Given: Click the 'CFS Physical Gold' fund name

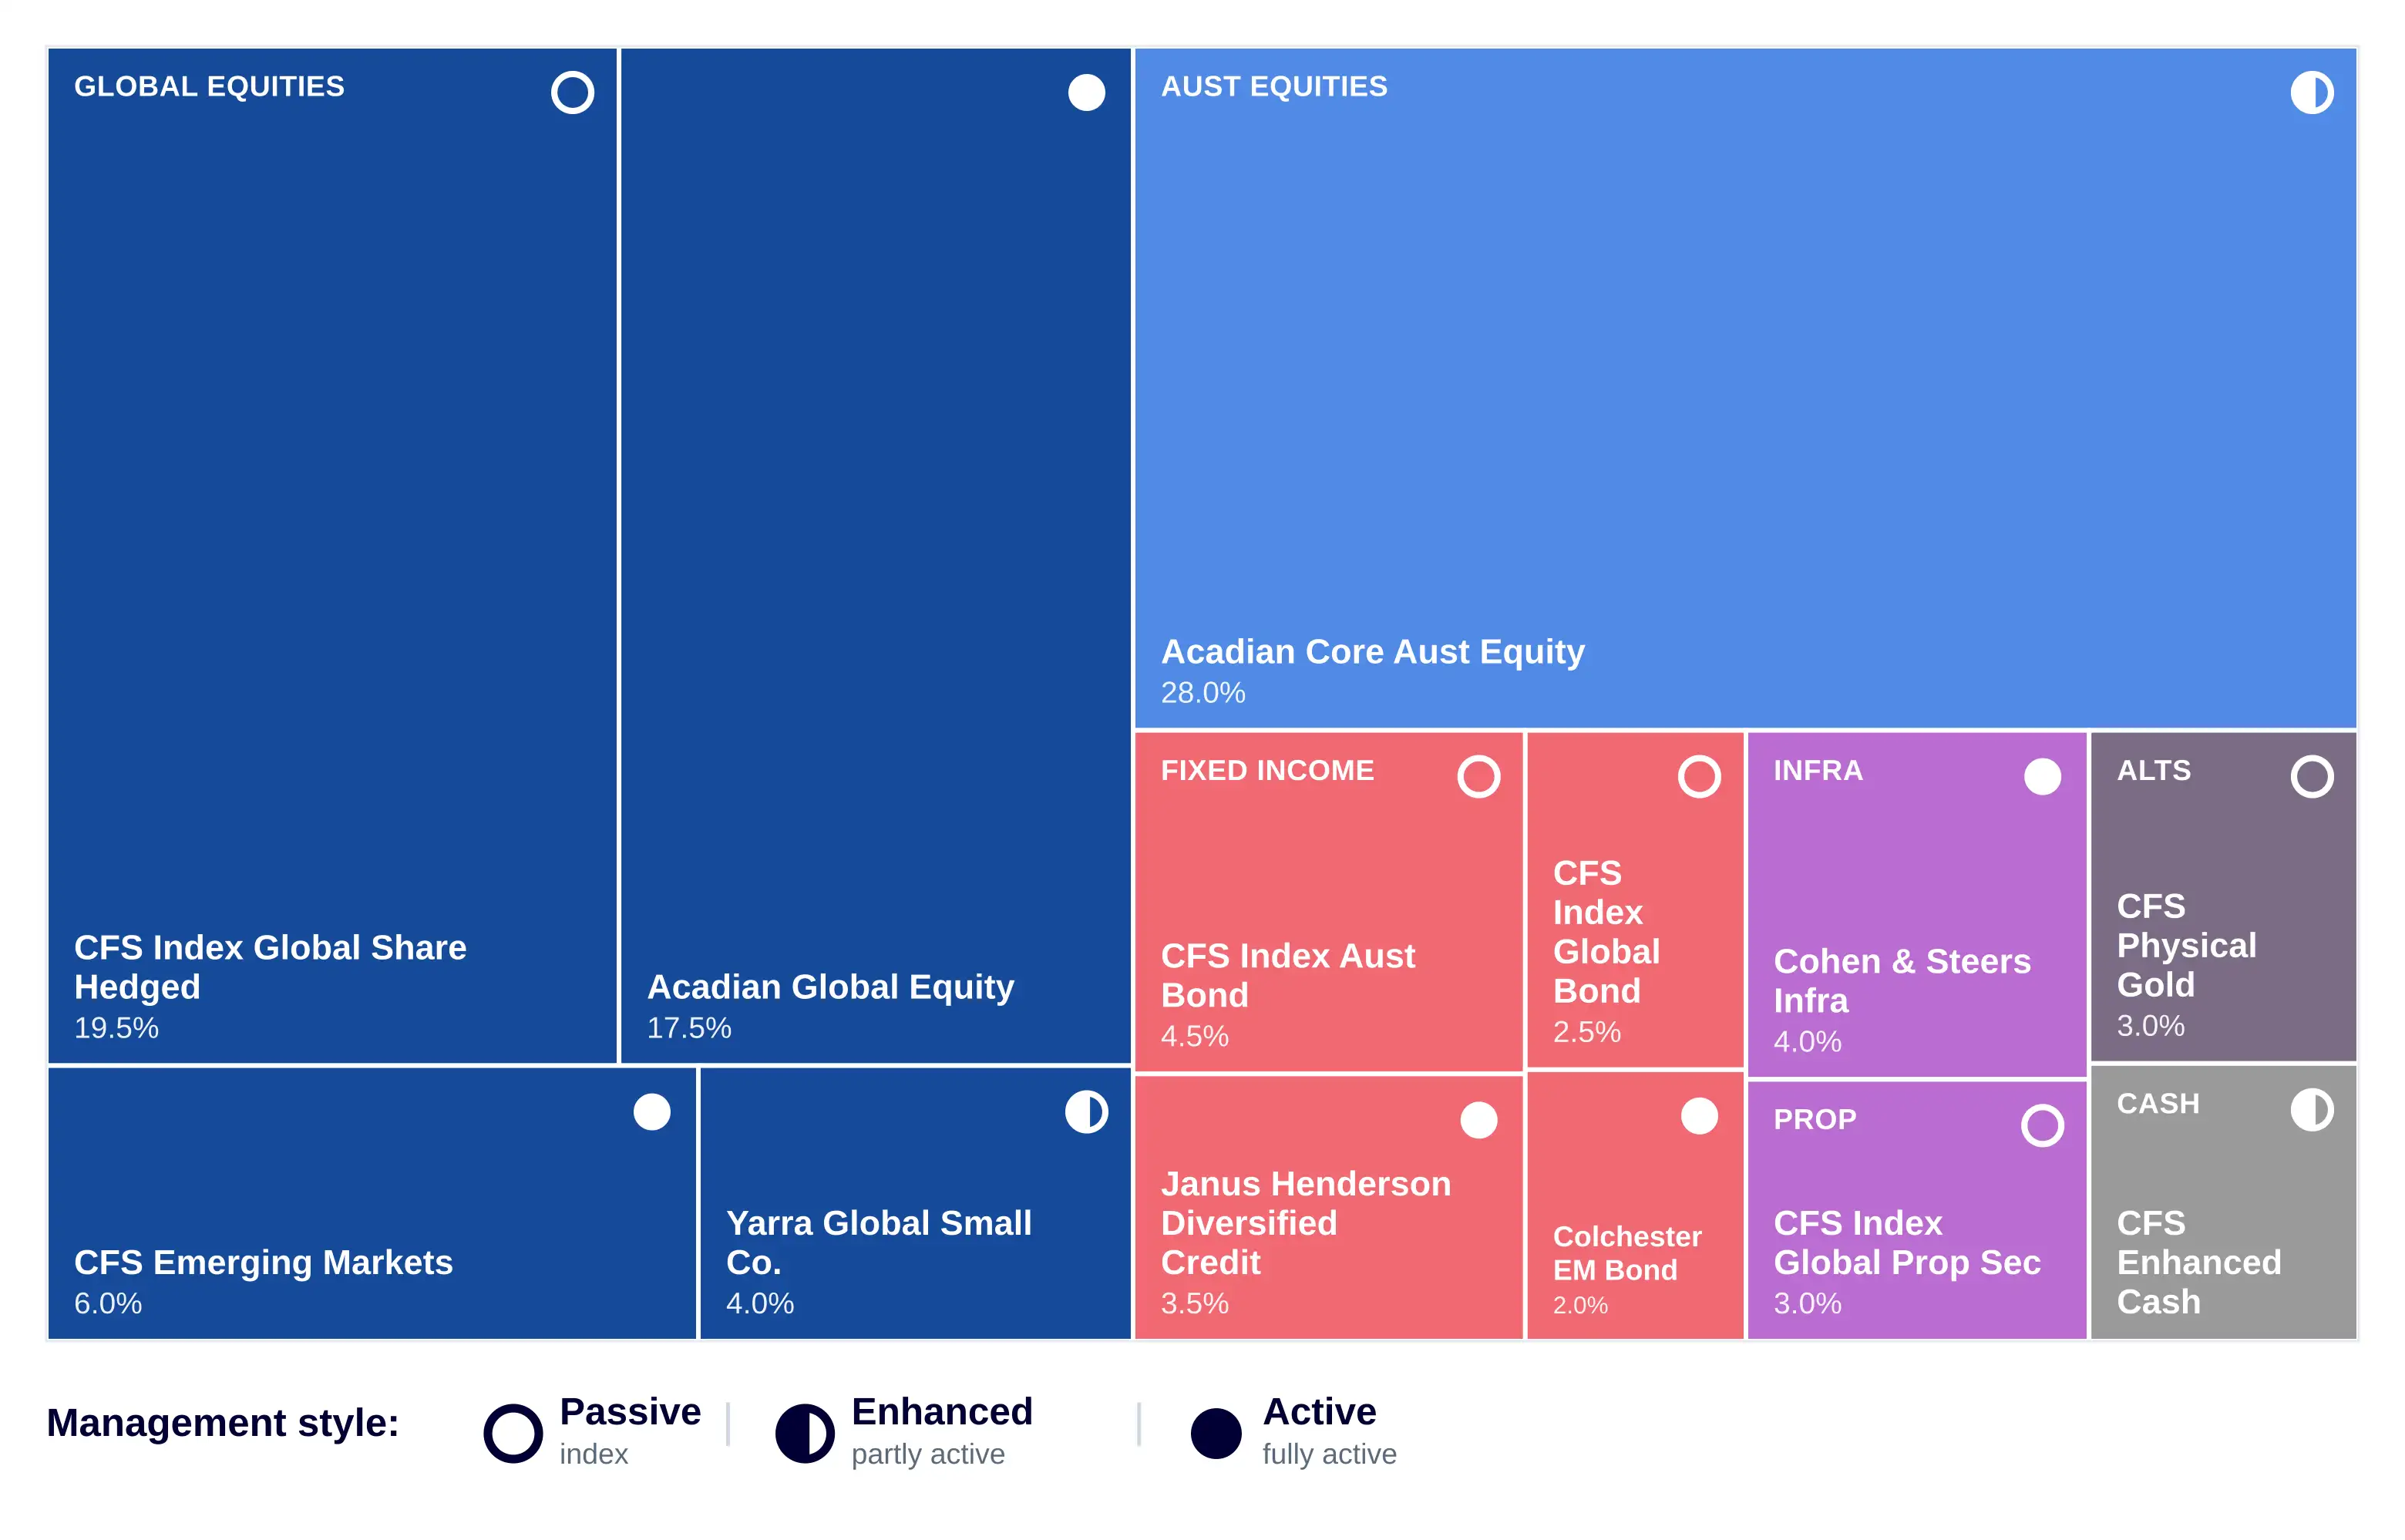Looking at the screenshot, I should click(x=2186, y=946).
